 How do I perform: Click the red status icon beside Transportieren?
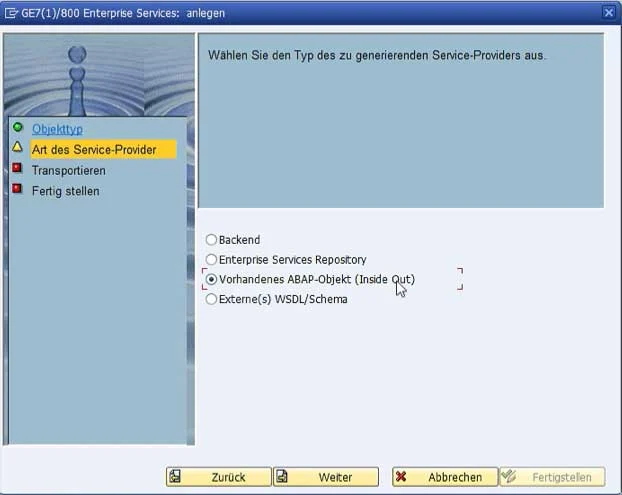(17, 169)
